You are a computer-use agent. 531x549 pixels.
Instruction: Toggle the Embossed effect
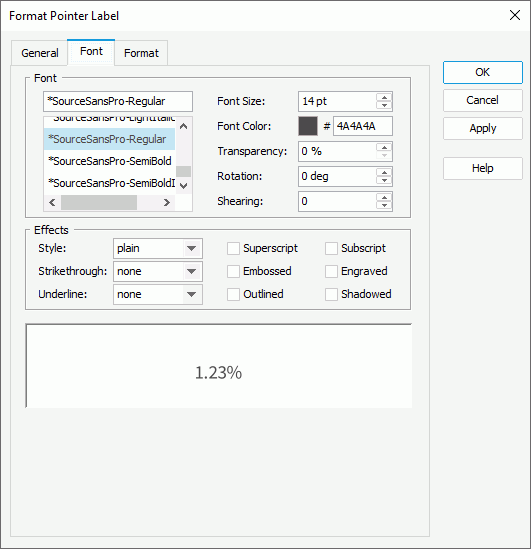pos(233,271)
